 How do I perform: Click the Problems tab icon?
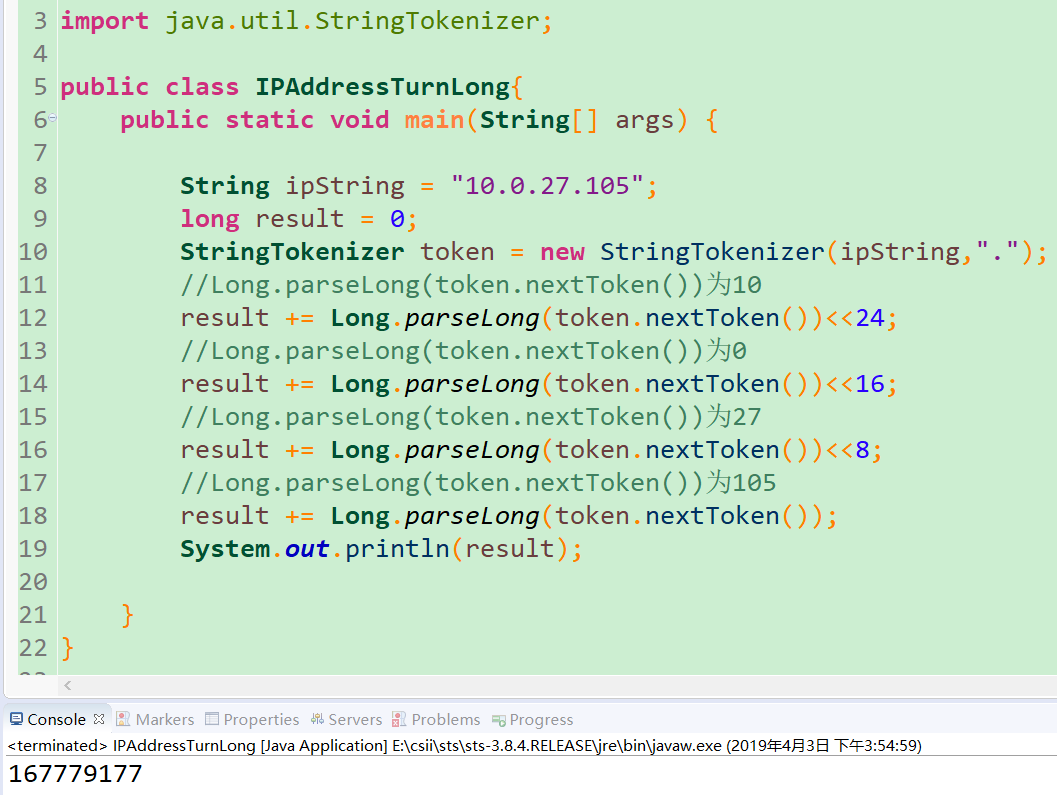399,719
